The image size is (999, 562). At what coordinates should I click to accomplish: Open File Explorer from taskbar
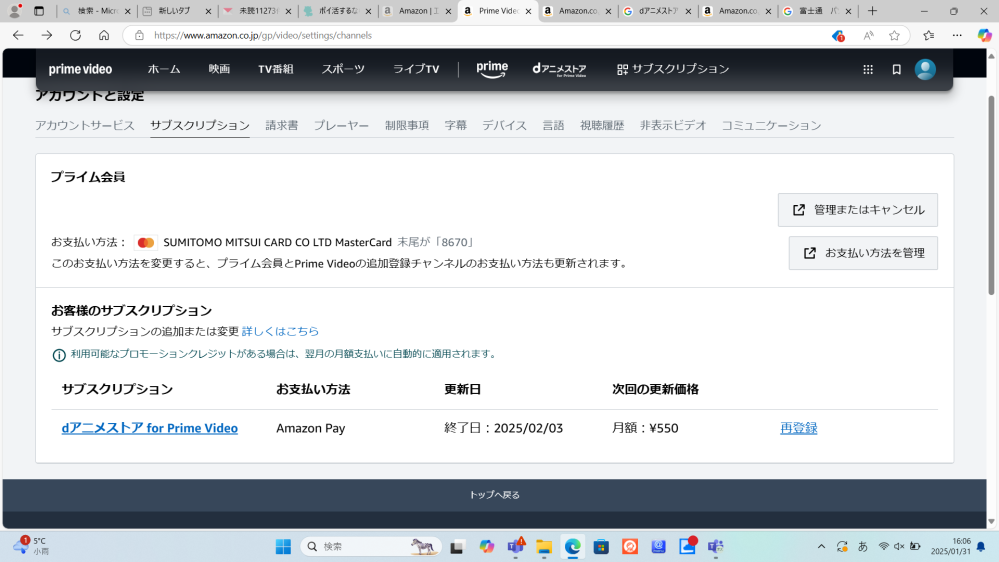543,547
